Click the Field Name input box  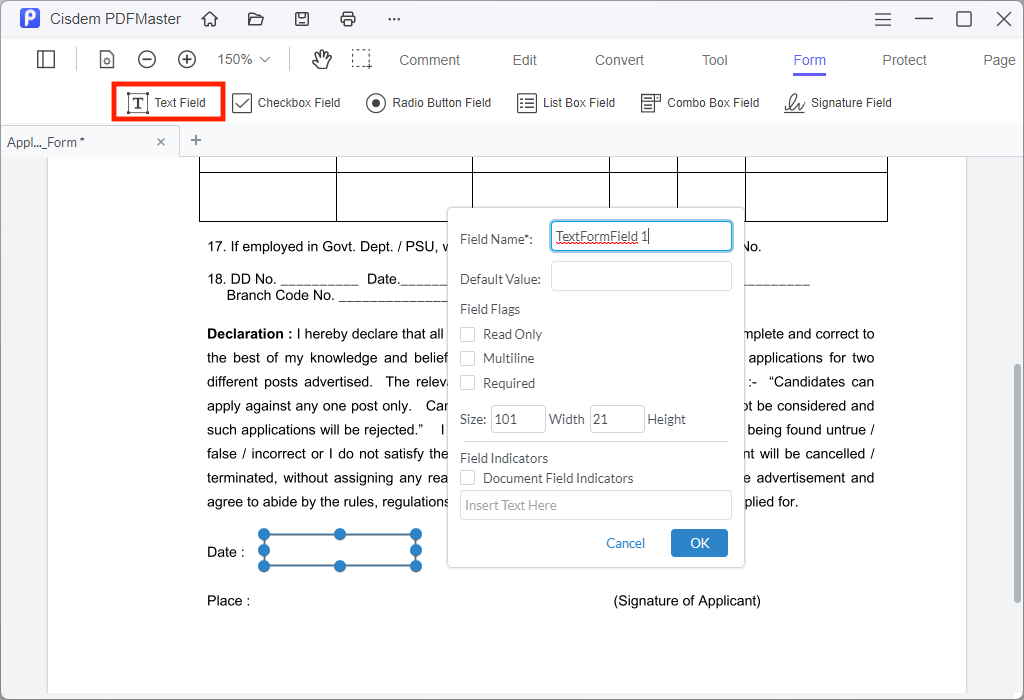click(640, 236)
